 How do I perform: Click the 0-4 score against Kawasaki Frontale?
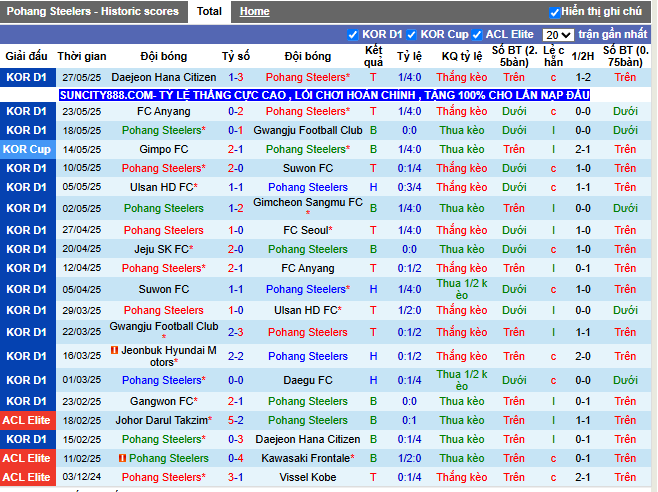pos(235,458)
